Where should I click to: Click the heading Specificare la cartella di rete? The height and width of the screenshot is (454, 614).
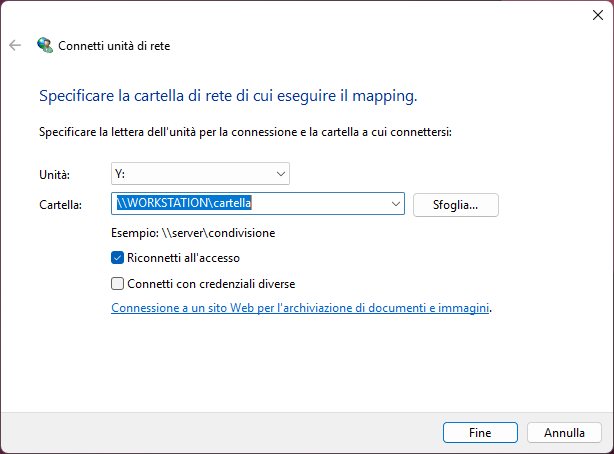(x=228, y=96)
